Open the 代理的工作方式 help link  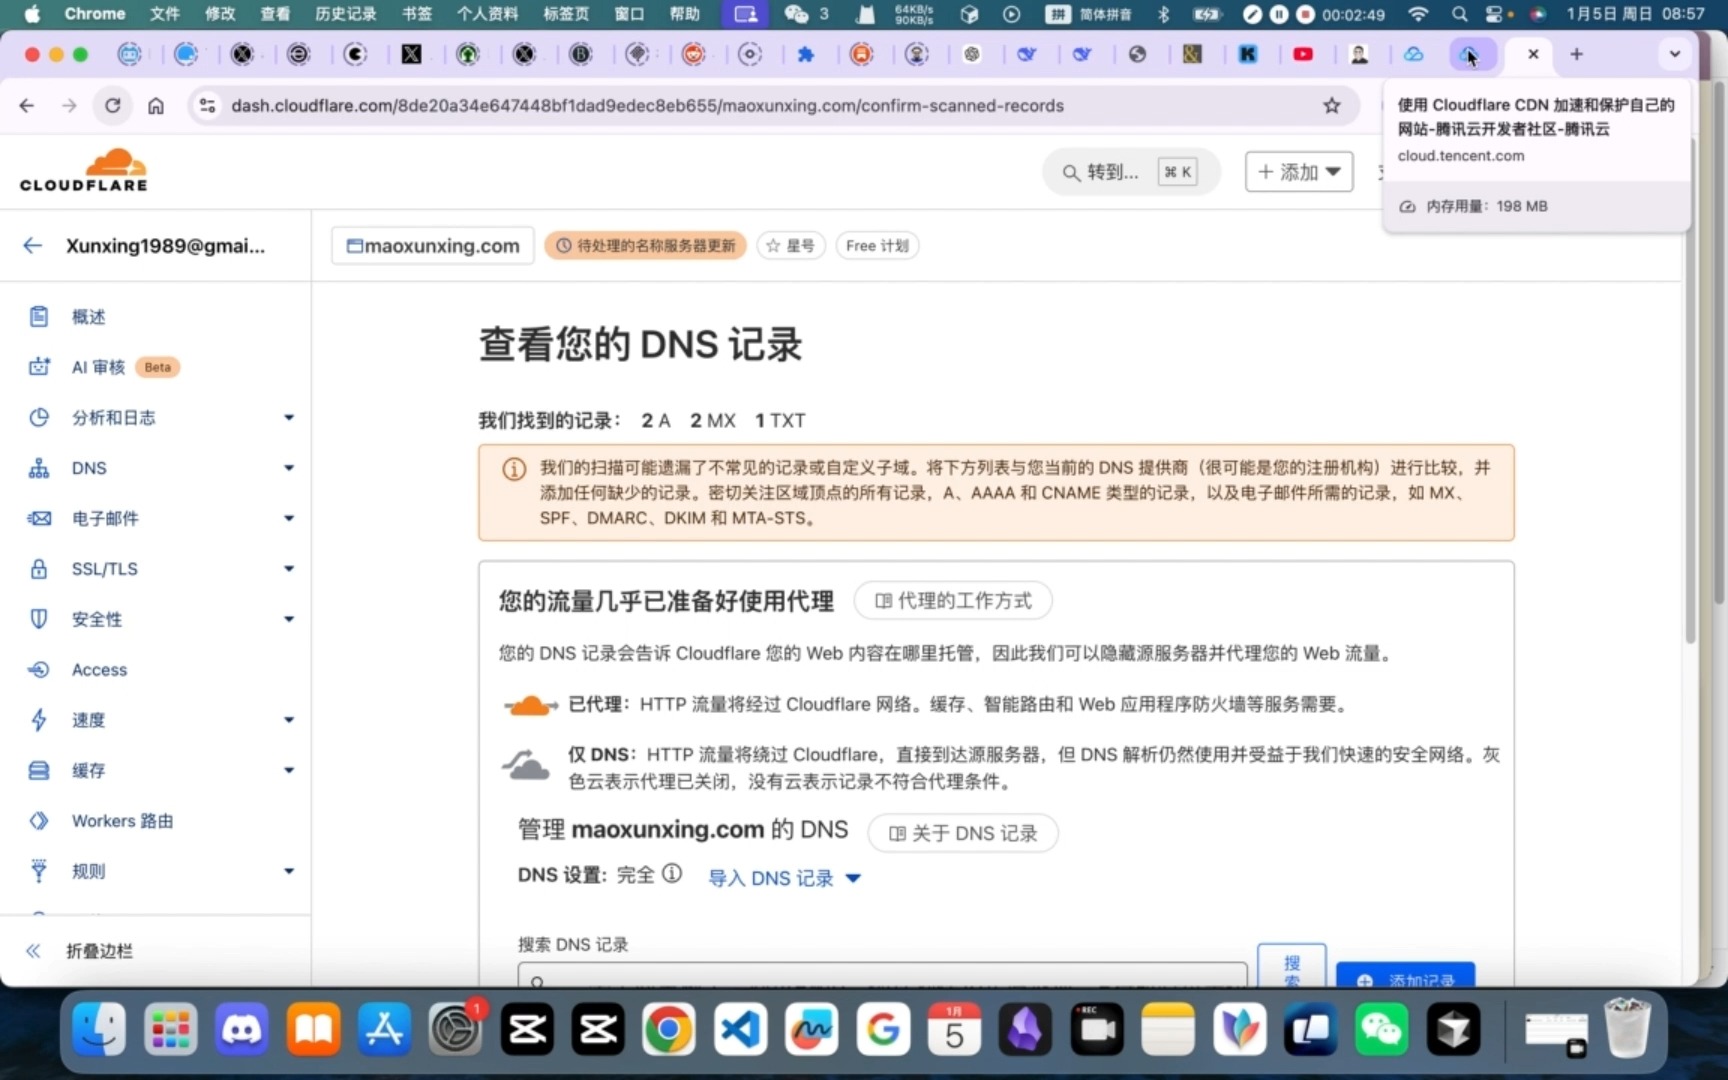tap(952, 600)
